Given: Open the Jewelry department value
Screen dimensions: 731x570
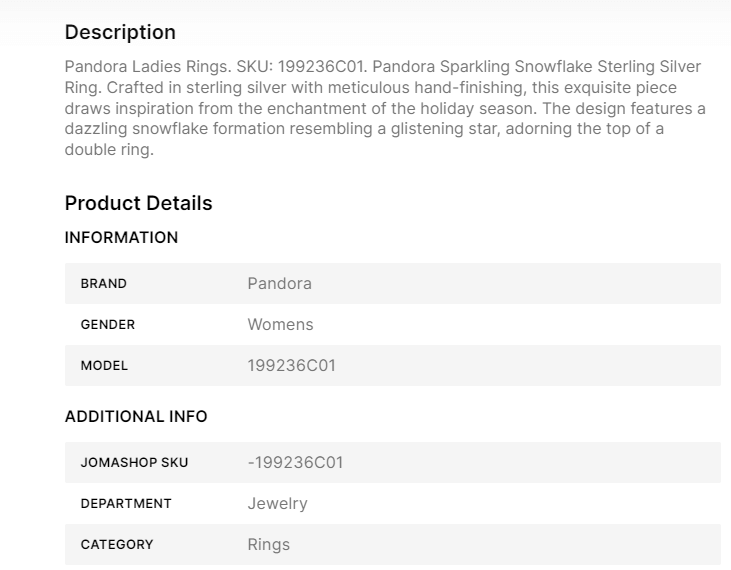Looking at the screenshot, I should [x=277, y=504].
